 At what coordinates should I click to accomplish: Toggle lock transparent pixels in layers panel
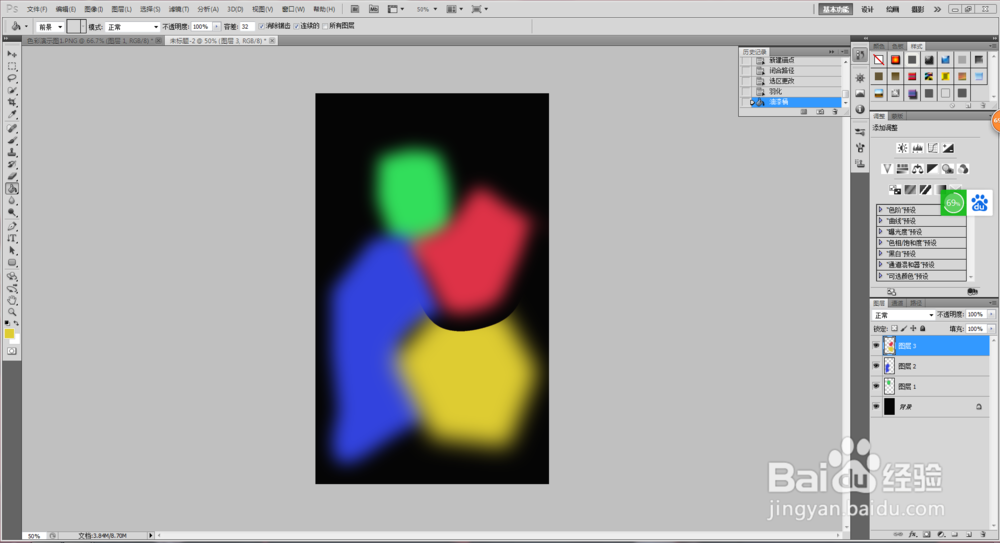click(x=894, y=329)
